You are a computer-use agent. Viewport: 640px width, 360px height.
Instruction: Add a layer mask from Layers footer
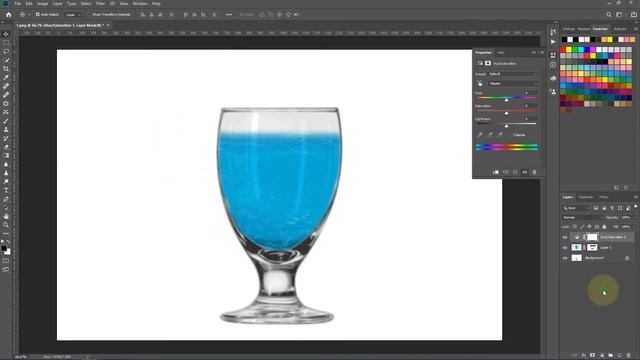click(x=593, y=356)
